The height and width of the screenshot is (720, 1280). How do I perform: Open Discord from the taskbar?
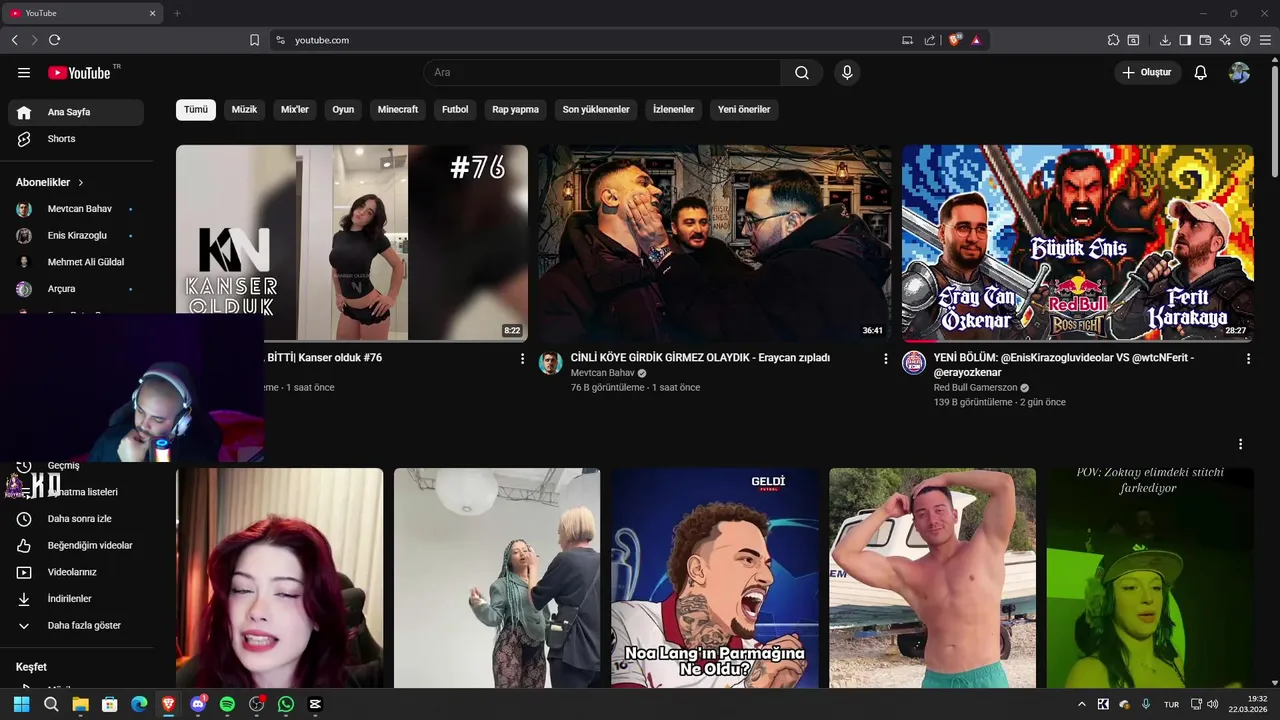coord(198,704)
